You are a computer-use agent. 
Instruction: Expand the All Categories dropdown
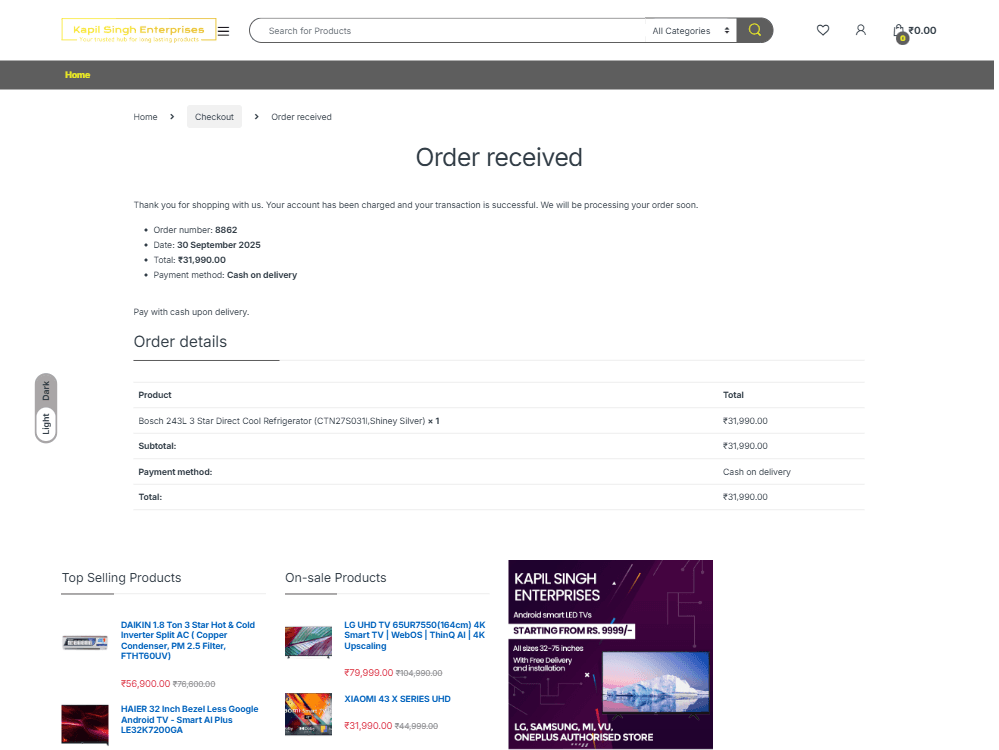[x=692, y=31]
